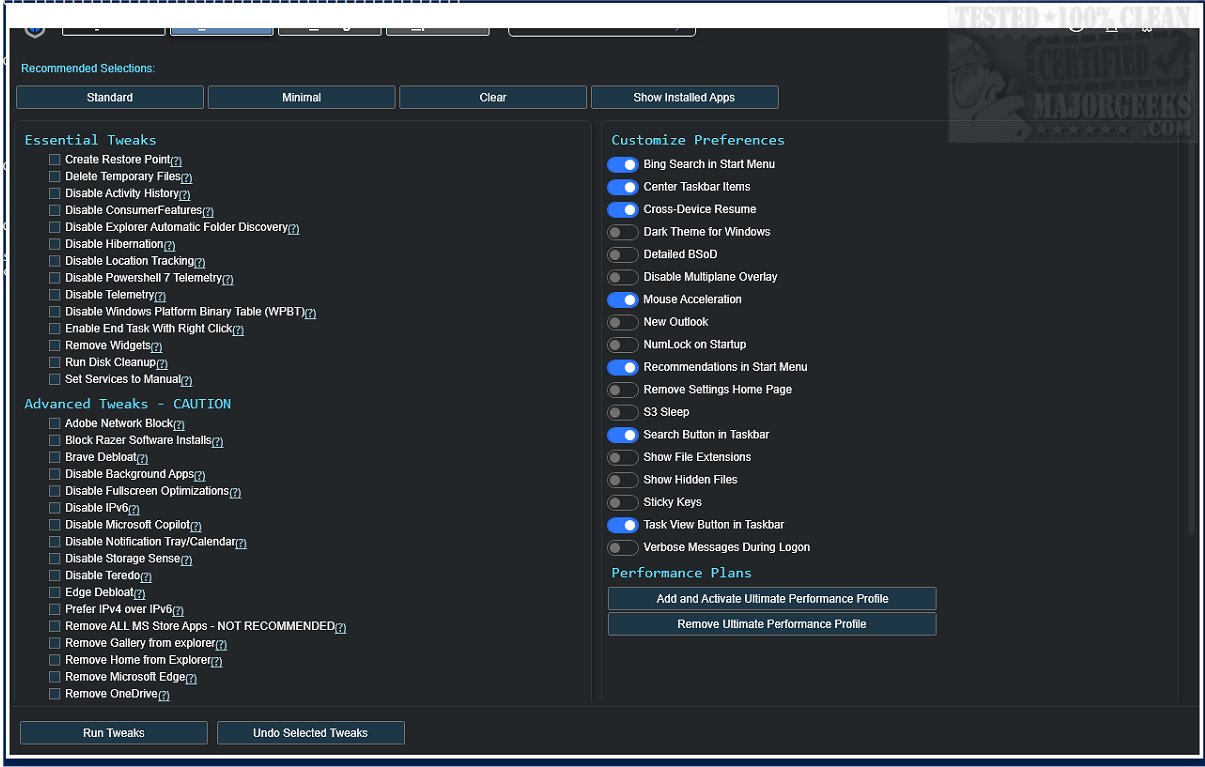Open help link for Disable Powershell 7 Telemetry
The width and height of the screenshot is (1205, 767).
click(x=227, y=280)
